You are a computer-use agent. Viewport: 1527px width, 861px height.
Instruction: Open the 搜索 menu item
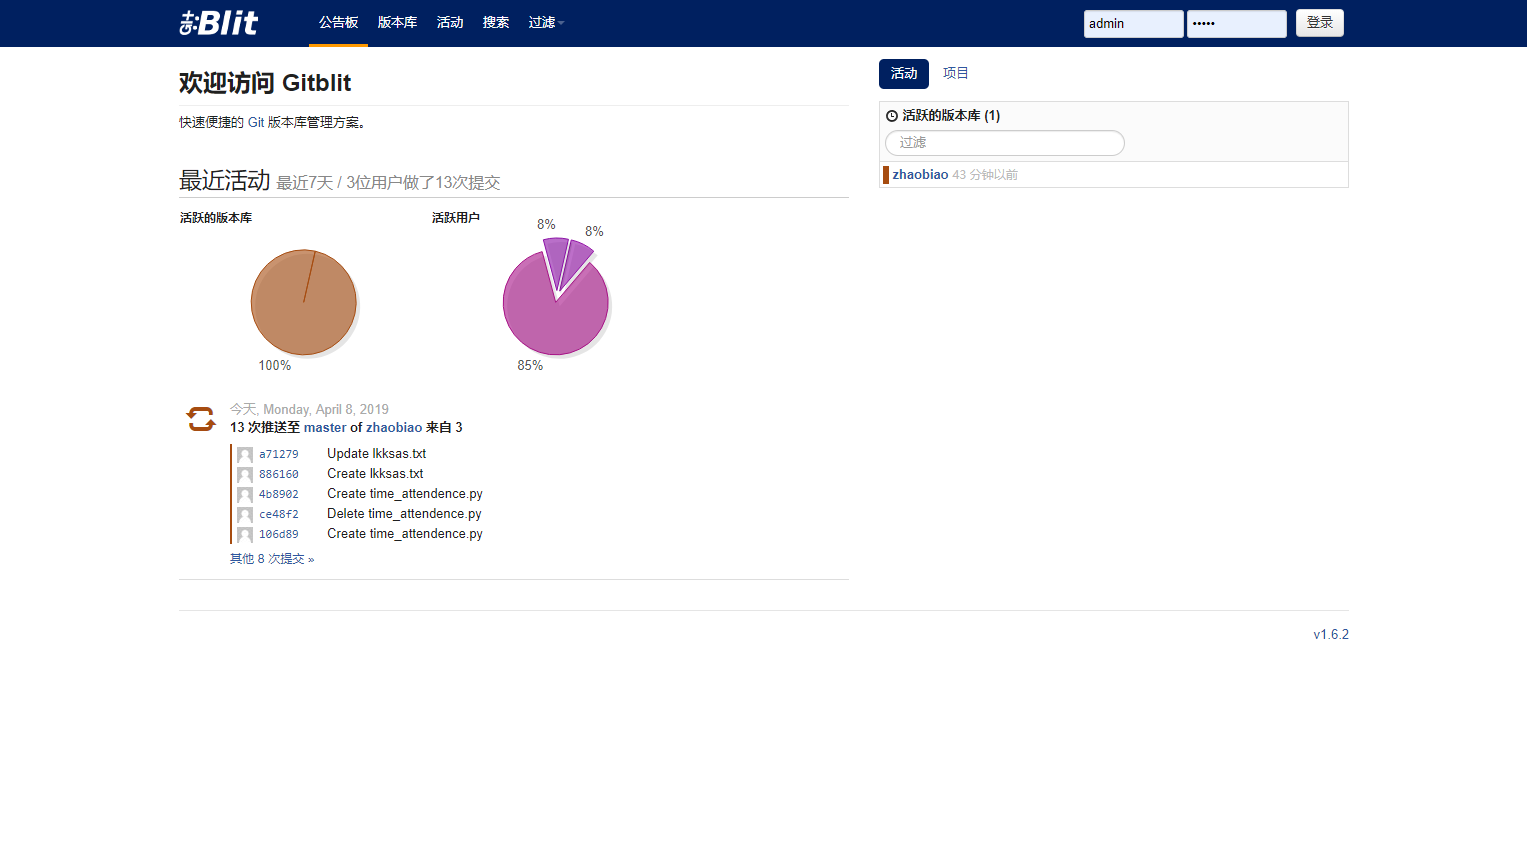(496, 23)
